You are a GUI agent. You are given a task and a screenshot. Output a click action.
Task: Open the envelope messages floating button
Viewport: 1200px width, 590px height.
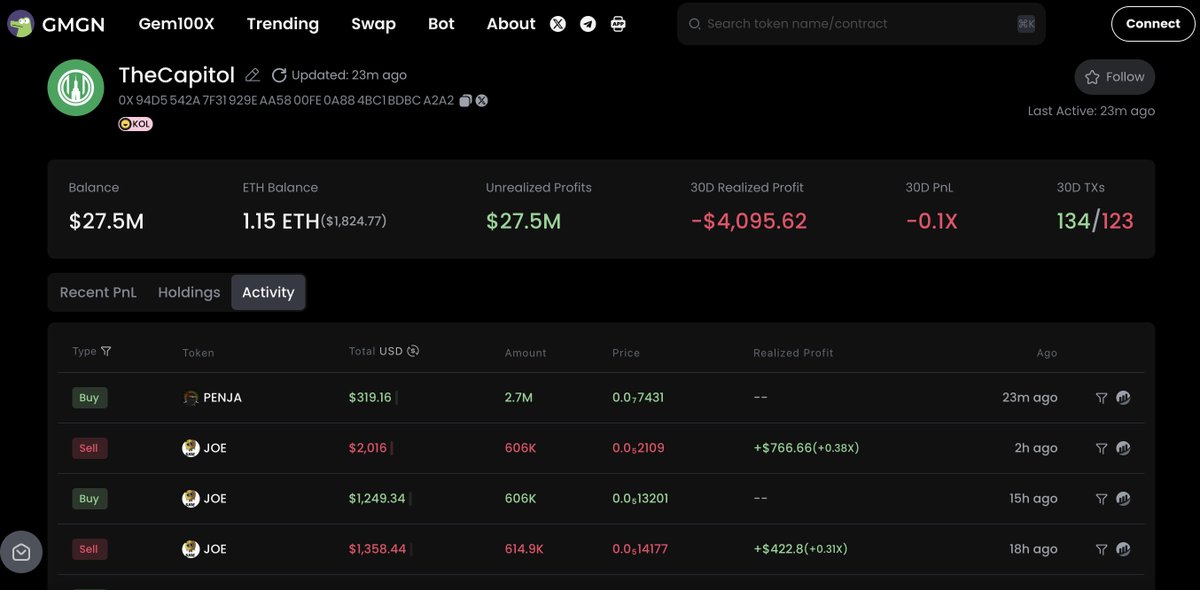[21, 552]
